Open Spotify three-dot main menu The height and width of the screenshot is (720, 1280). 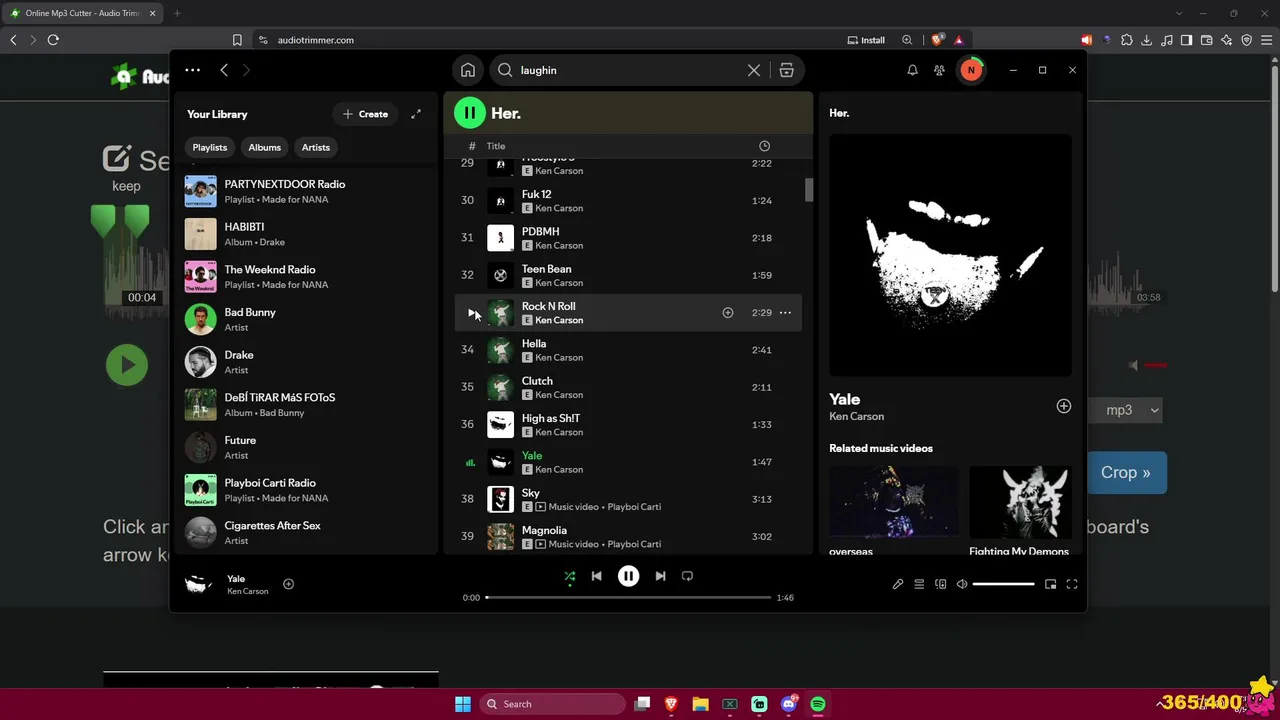[193, 70]
